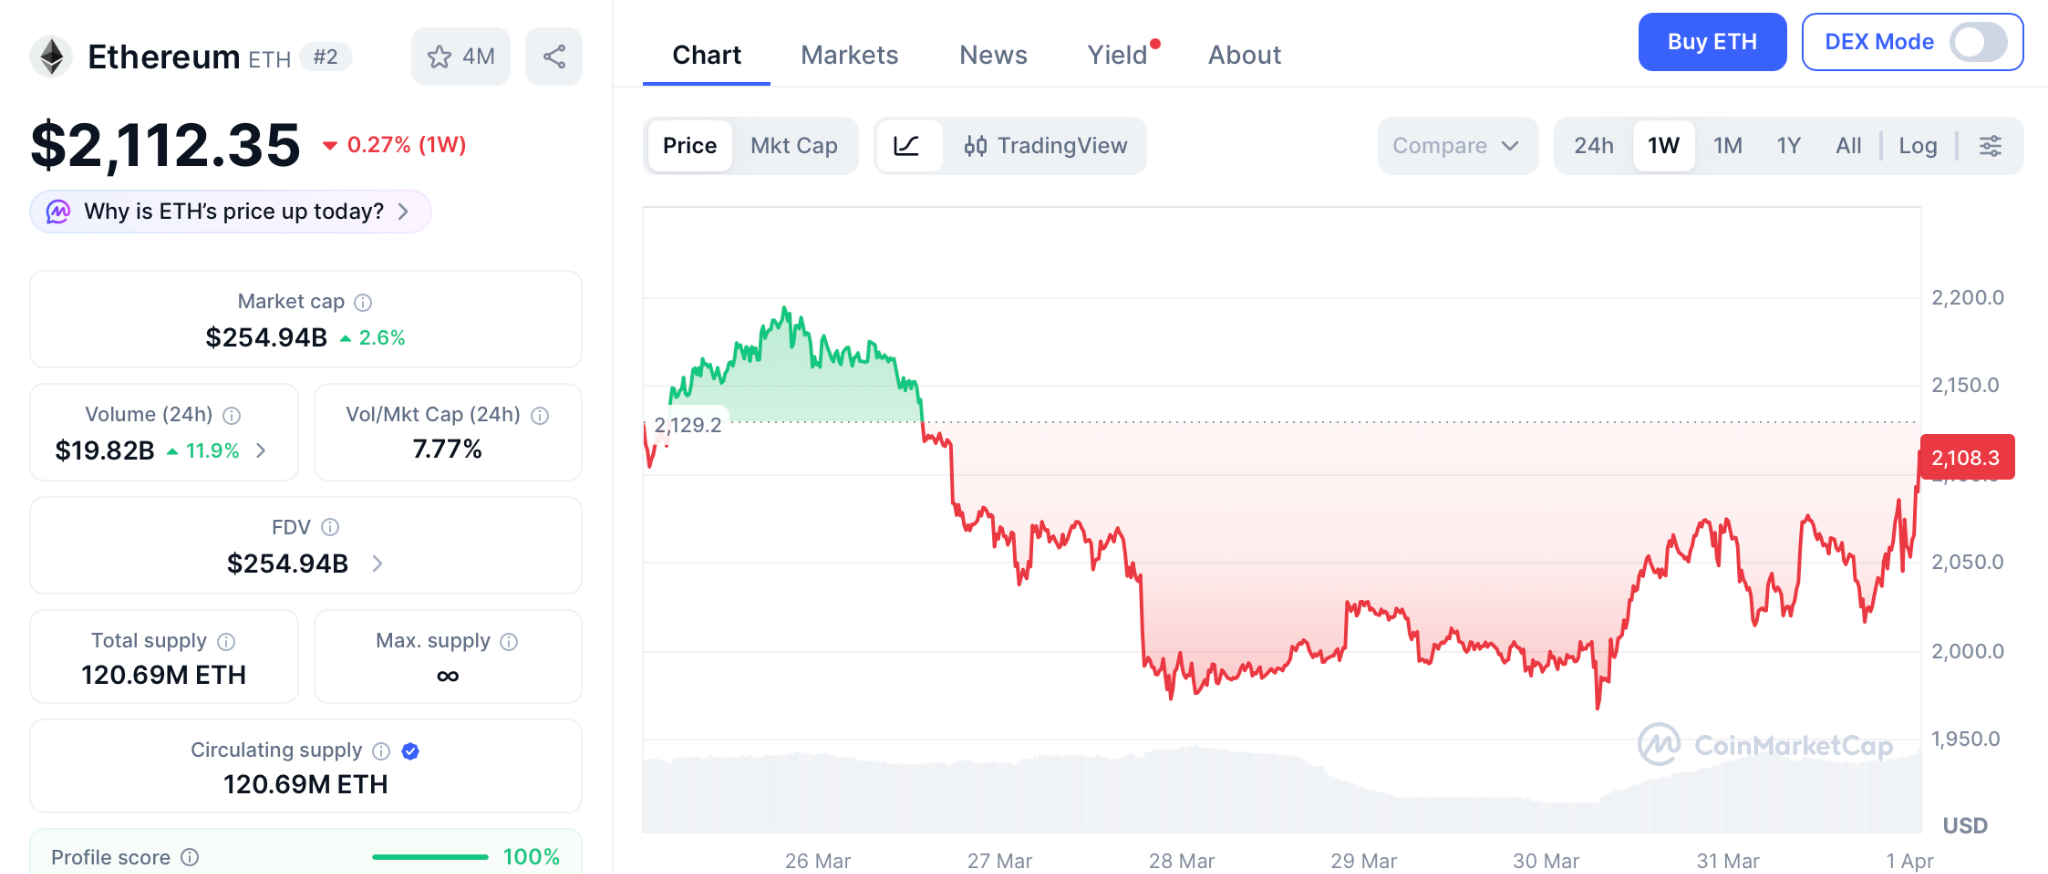This screenshot has height=874, width=2048.
Task: Open TradingView candlestick chart
Action: click(1045, 146)
